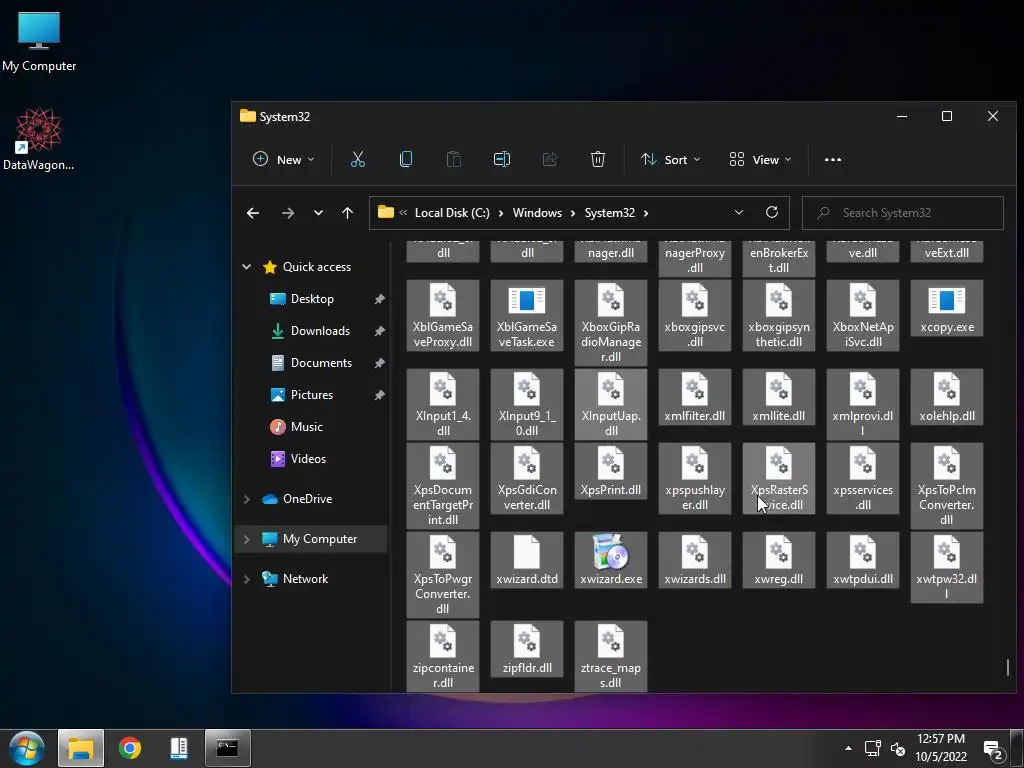Click the Rename icon in toolbar
1024x768 pixels.
click(502, 159)
